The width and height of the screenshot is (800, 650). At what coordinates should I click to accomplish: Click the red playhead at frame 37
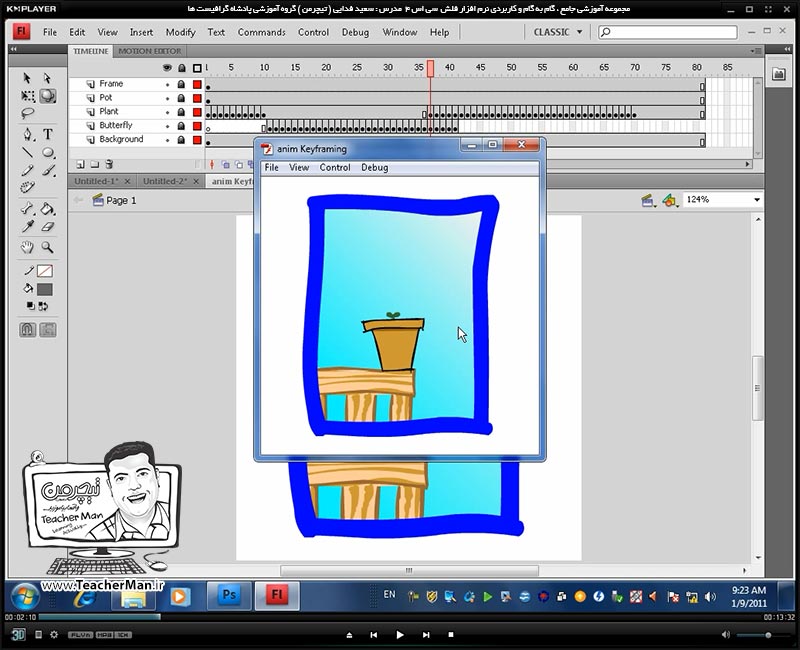click(431, 69)
